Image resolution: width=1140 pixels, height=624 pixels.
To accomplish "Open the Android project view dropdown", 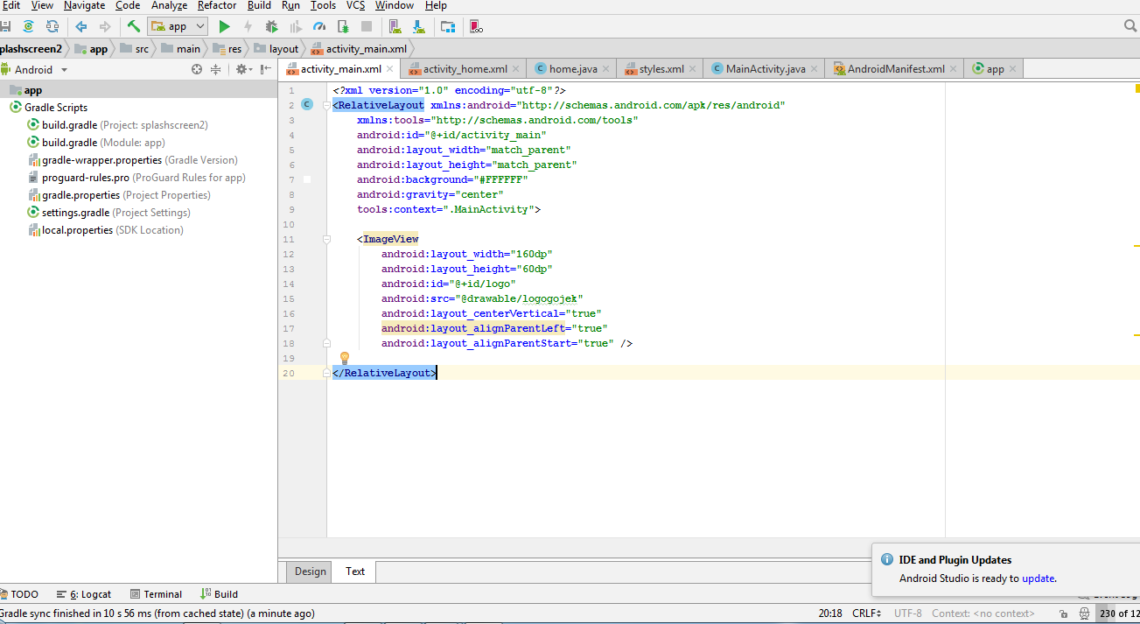I will click(x=40, y=70).
